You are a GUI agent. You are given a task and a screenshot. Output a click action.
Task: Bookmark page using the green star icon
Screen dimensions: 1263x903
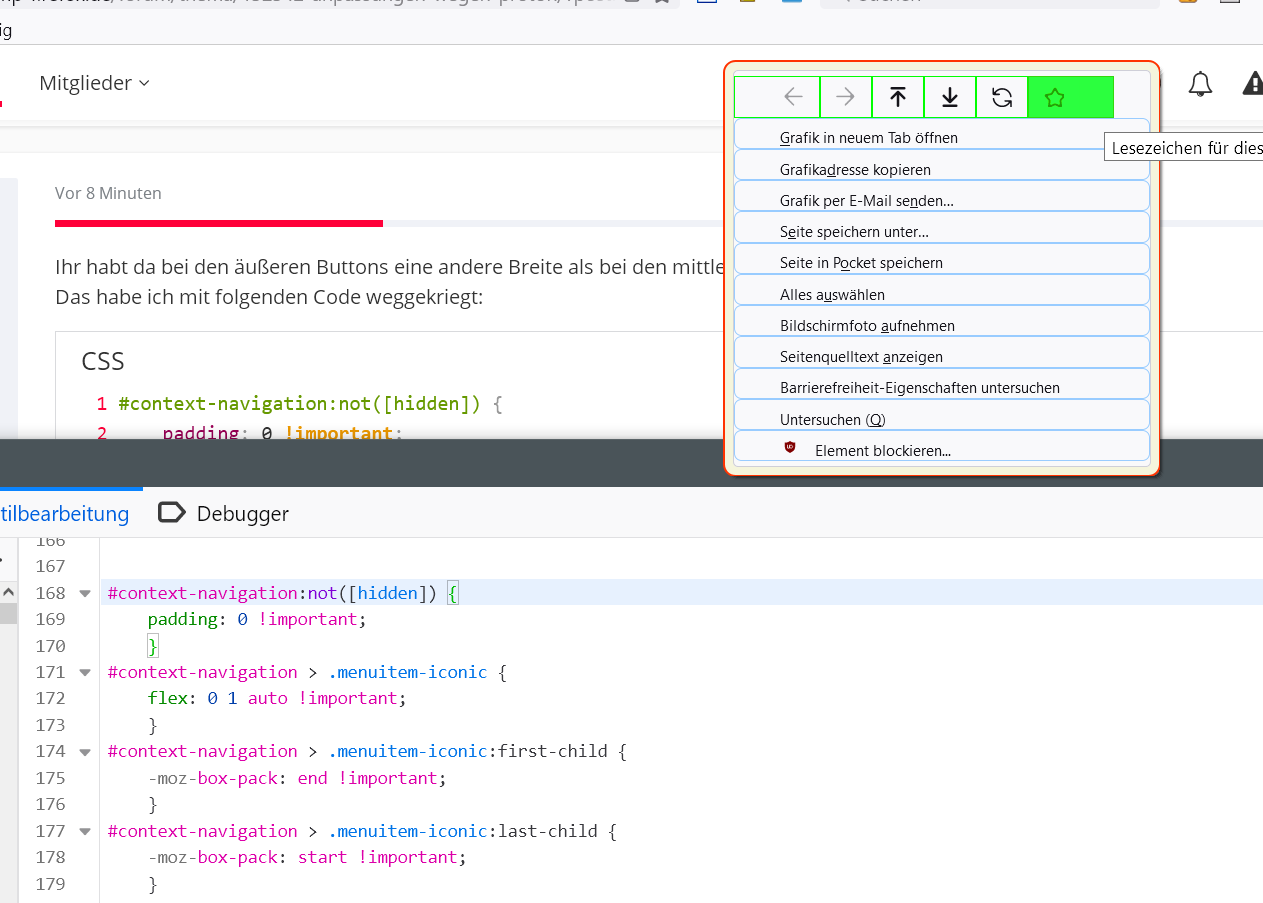coord(1054,97)
